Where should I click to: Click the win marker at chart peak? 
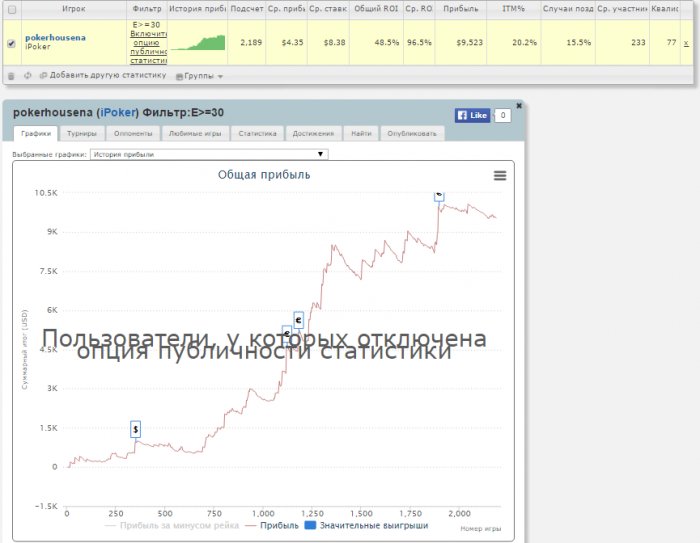click(439, 196)
